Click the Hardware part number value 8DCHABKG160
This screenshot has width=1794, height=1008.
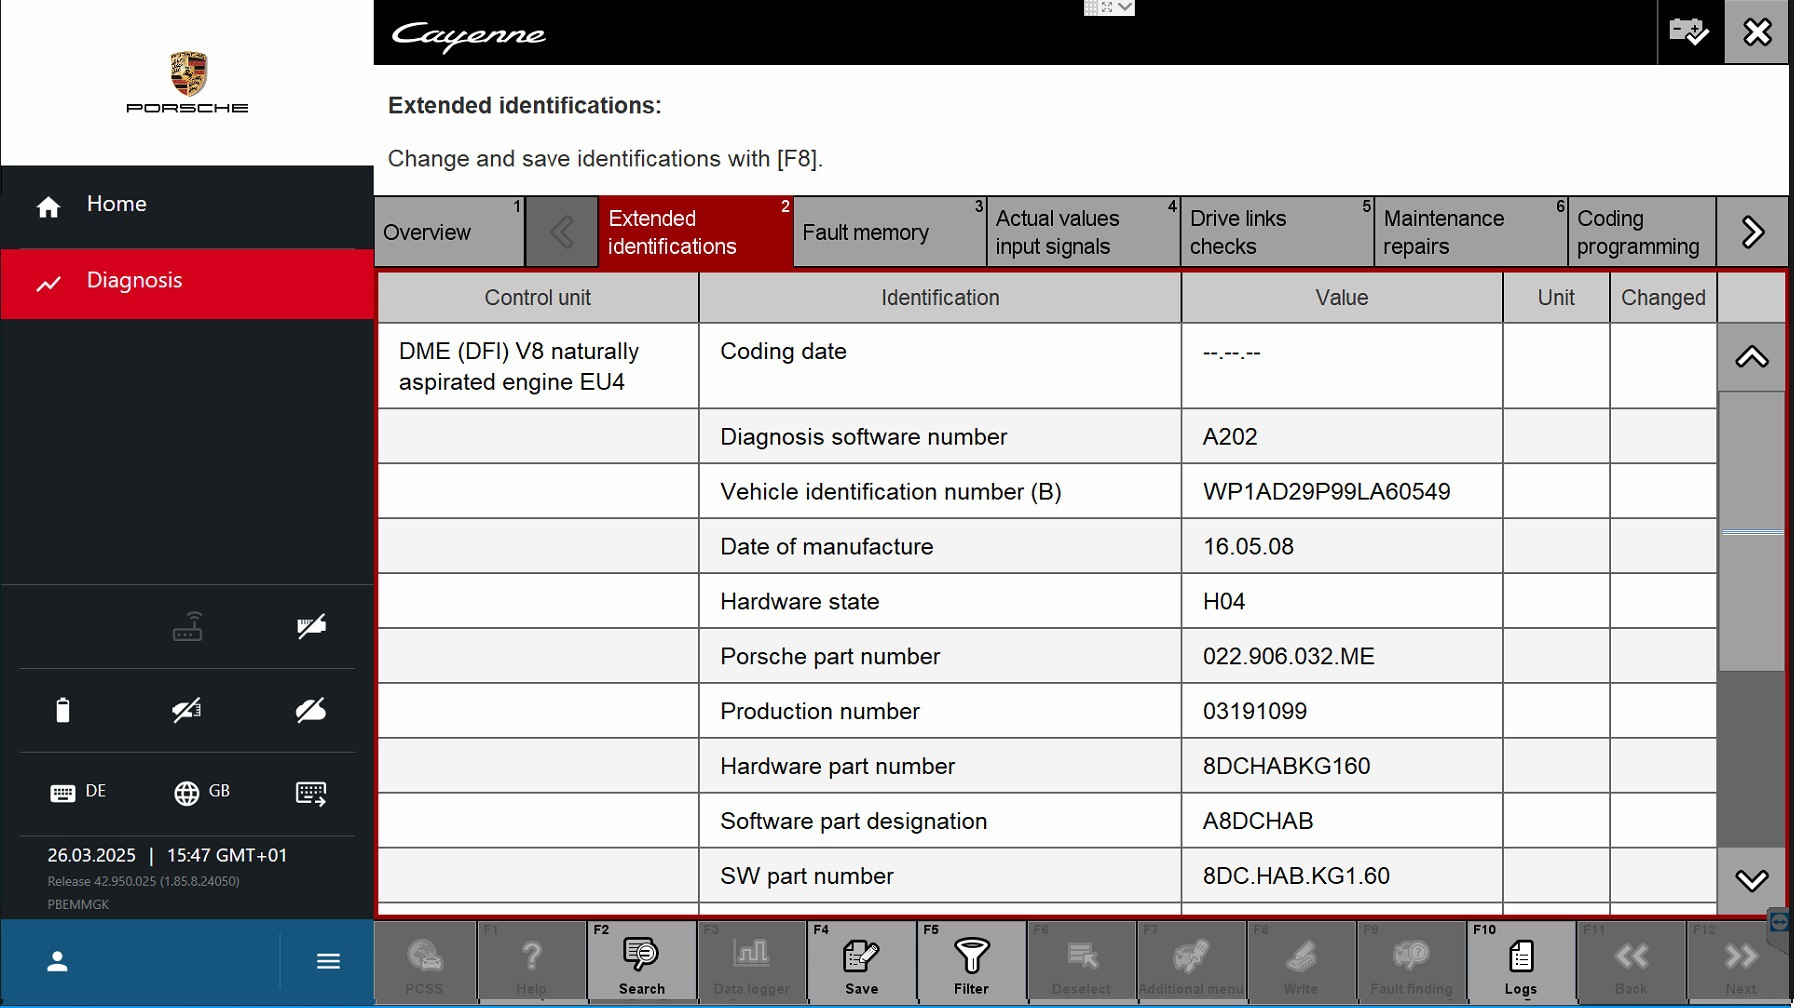pyautogui.click(x=1286, y=767)
